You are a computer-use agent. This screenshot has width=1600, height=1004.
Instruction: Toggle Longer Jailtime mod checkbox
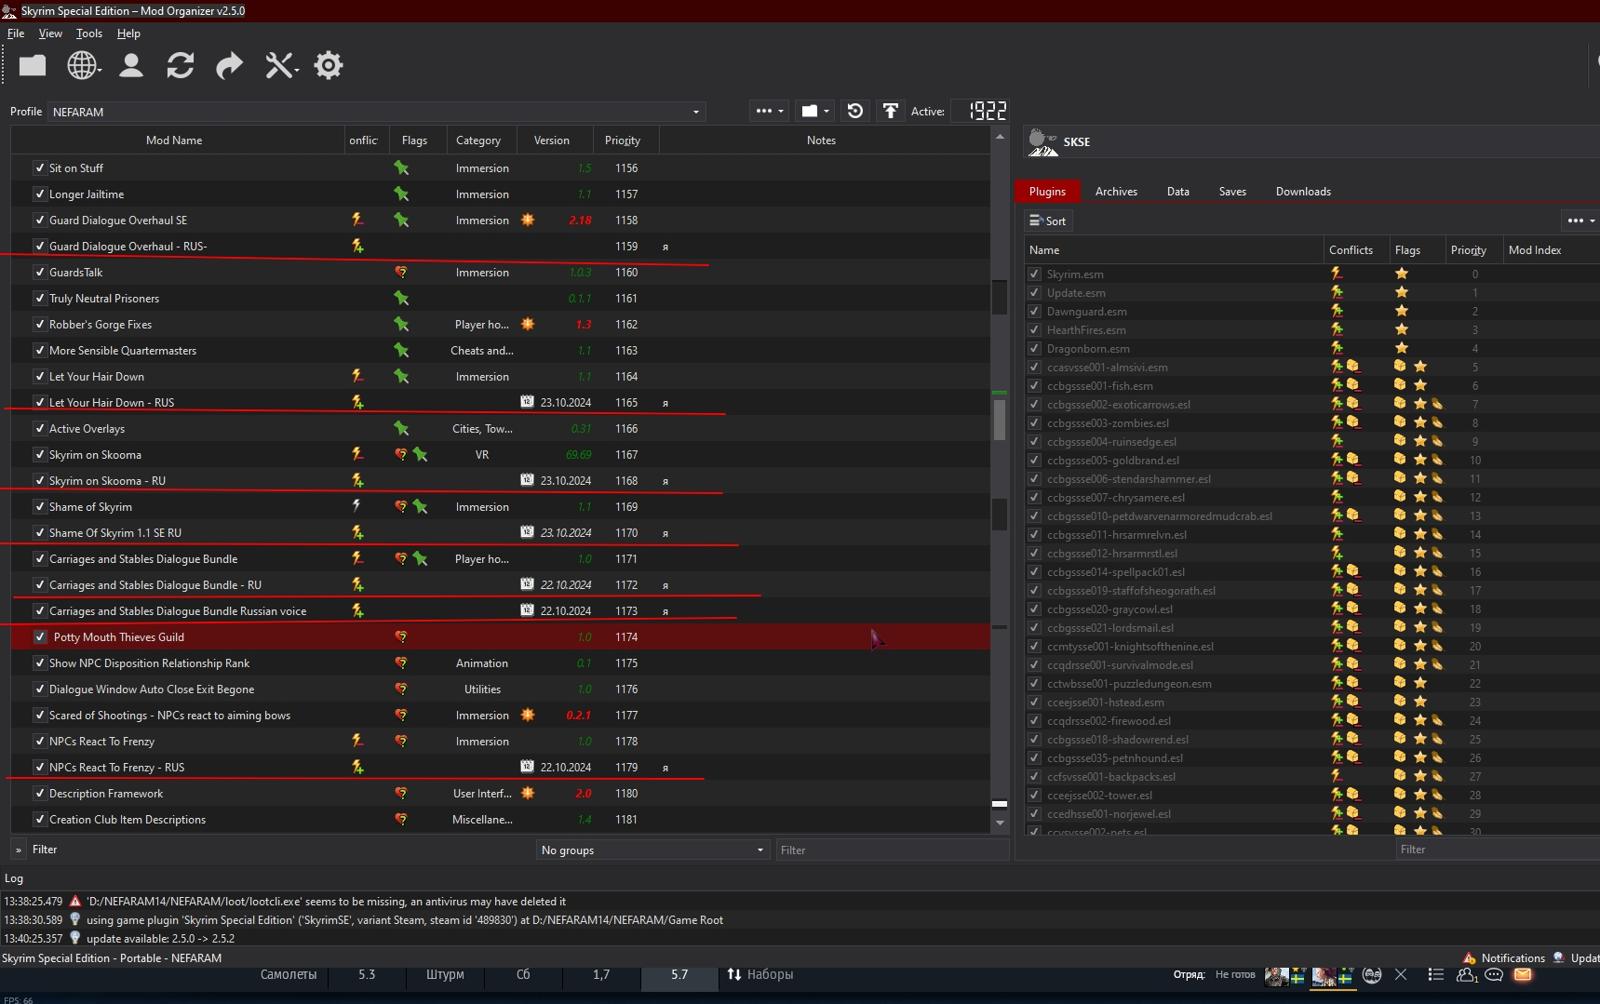tap(40, 194)
